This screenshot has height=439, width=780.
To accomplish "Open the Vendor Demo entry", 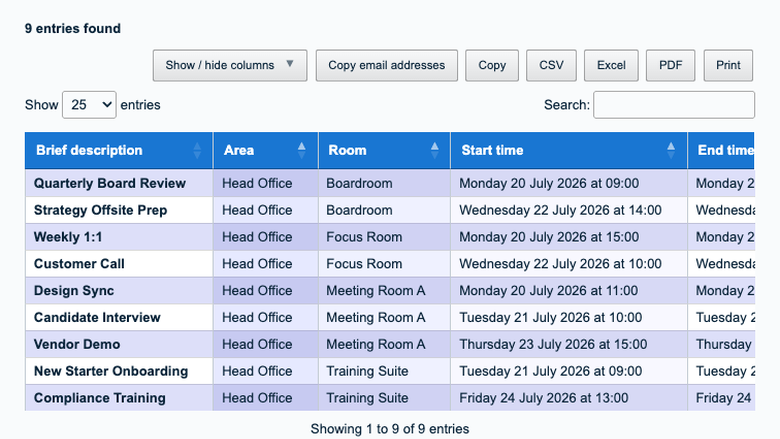I will click(x=77, y=345).
